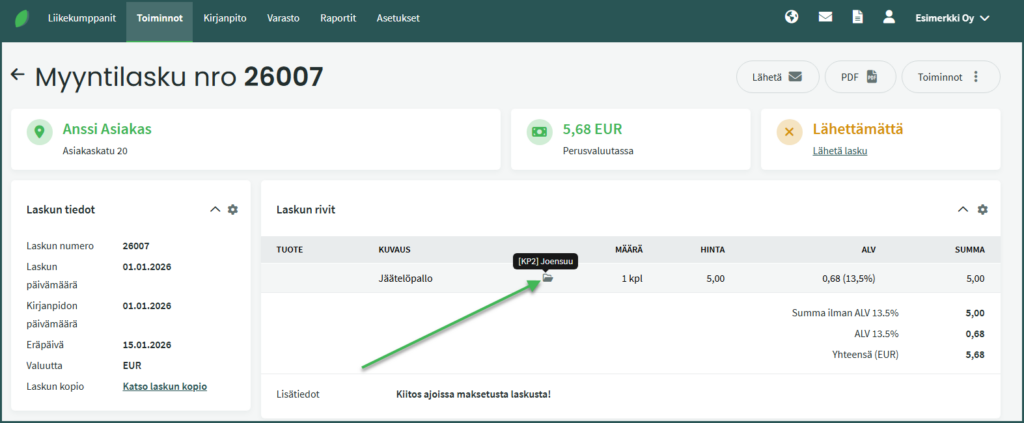The width and height of the screenshot is (1024, 423).
Task: Collapse the Laskun rivit panel
Action: click(x=963, y=209)
